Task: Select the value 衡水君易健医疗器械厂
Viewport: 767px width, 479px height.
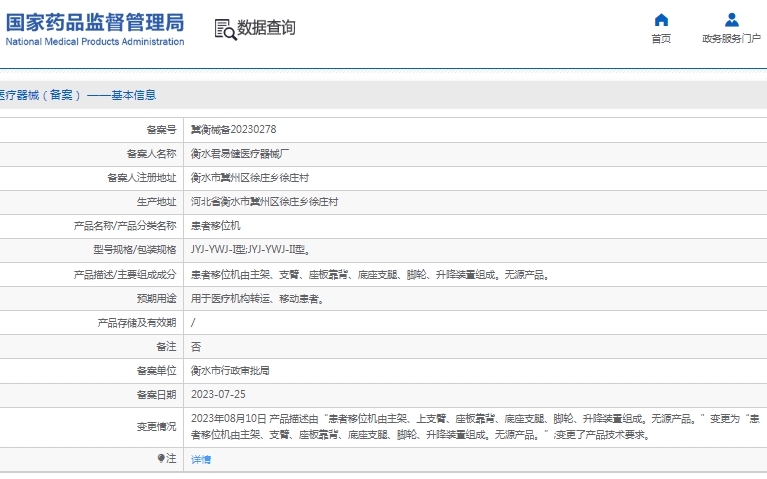Action: 240,154
